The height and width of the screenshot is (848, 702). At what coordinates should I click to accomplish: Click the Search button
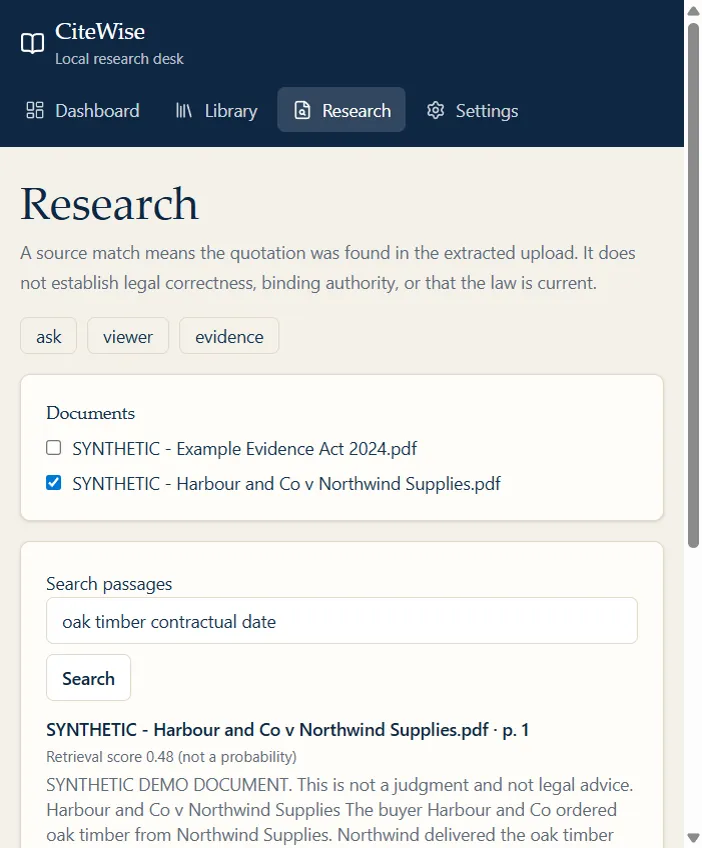point(89,678)
